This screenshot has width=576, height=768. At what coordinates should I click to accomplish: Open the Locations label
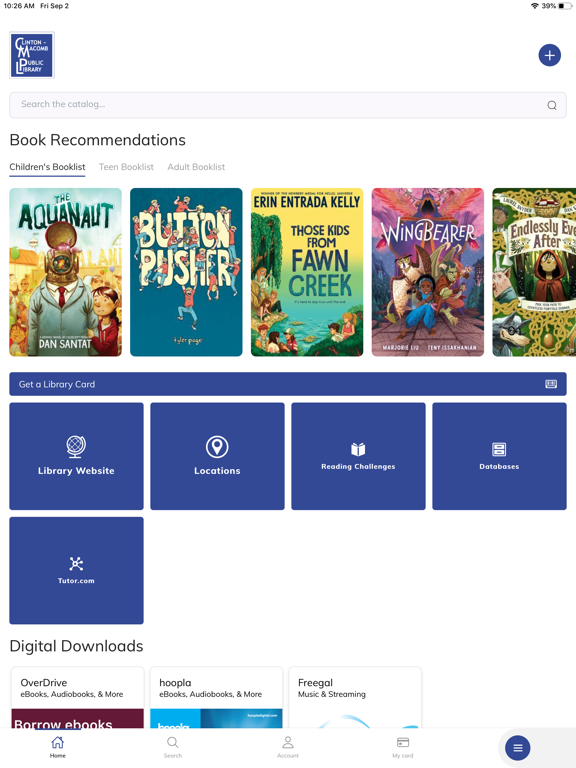pos(217,471)
